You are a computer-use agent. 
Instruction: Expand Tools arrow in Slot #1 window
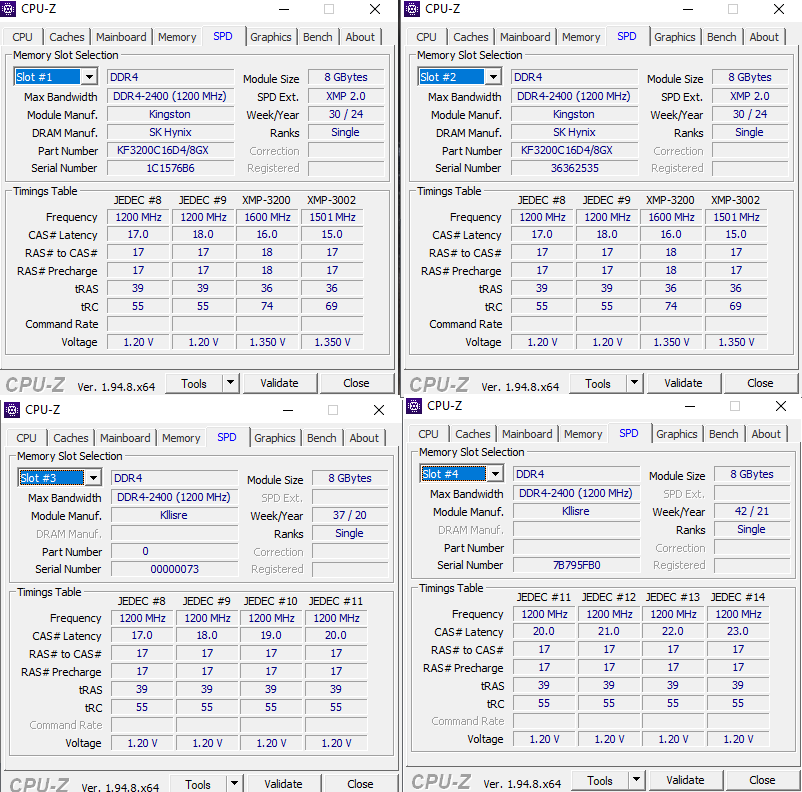coord(231,383)
